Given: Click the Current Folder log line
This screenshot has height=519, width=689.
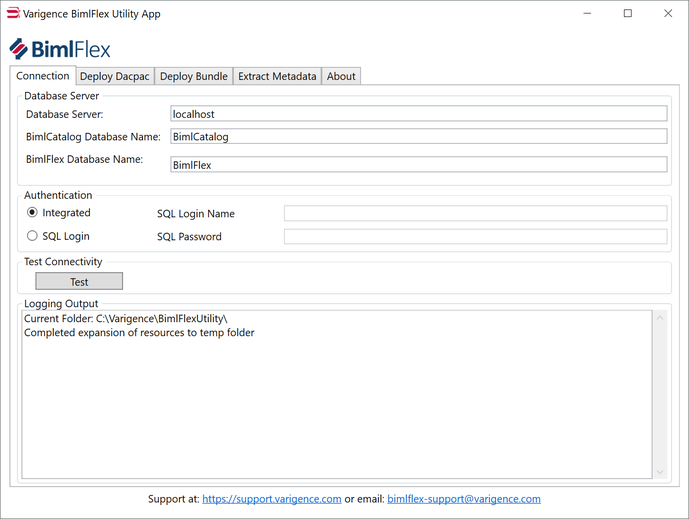Looking at the screenshot, I should [x=126, y=319].
